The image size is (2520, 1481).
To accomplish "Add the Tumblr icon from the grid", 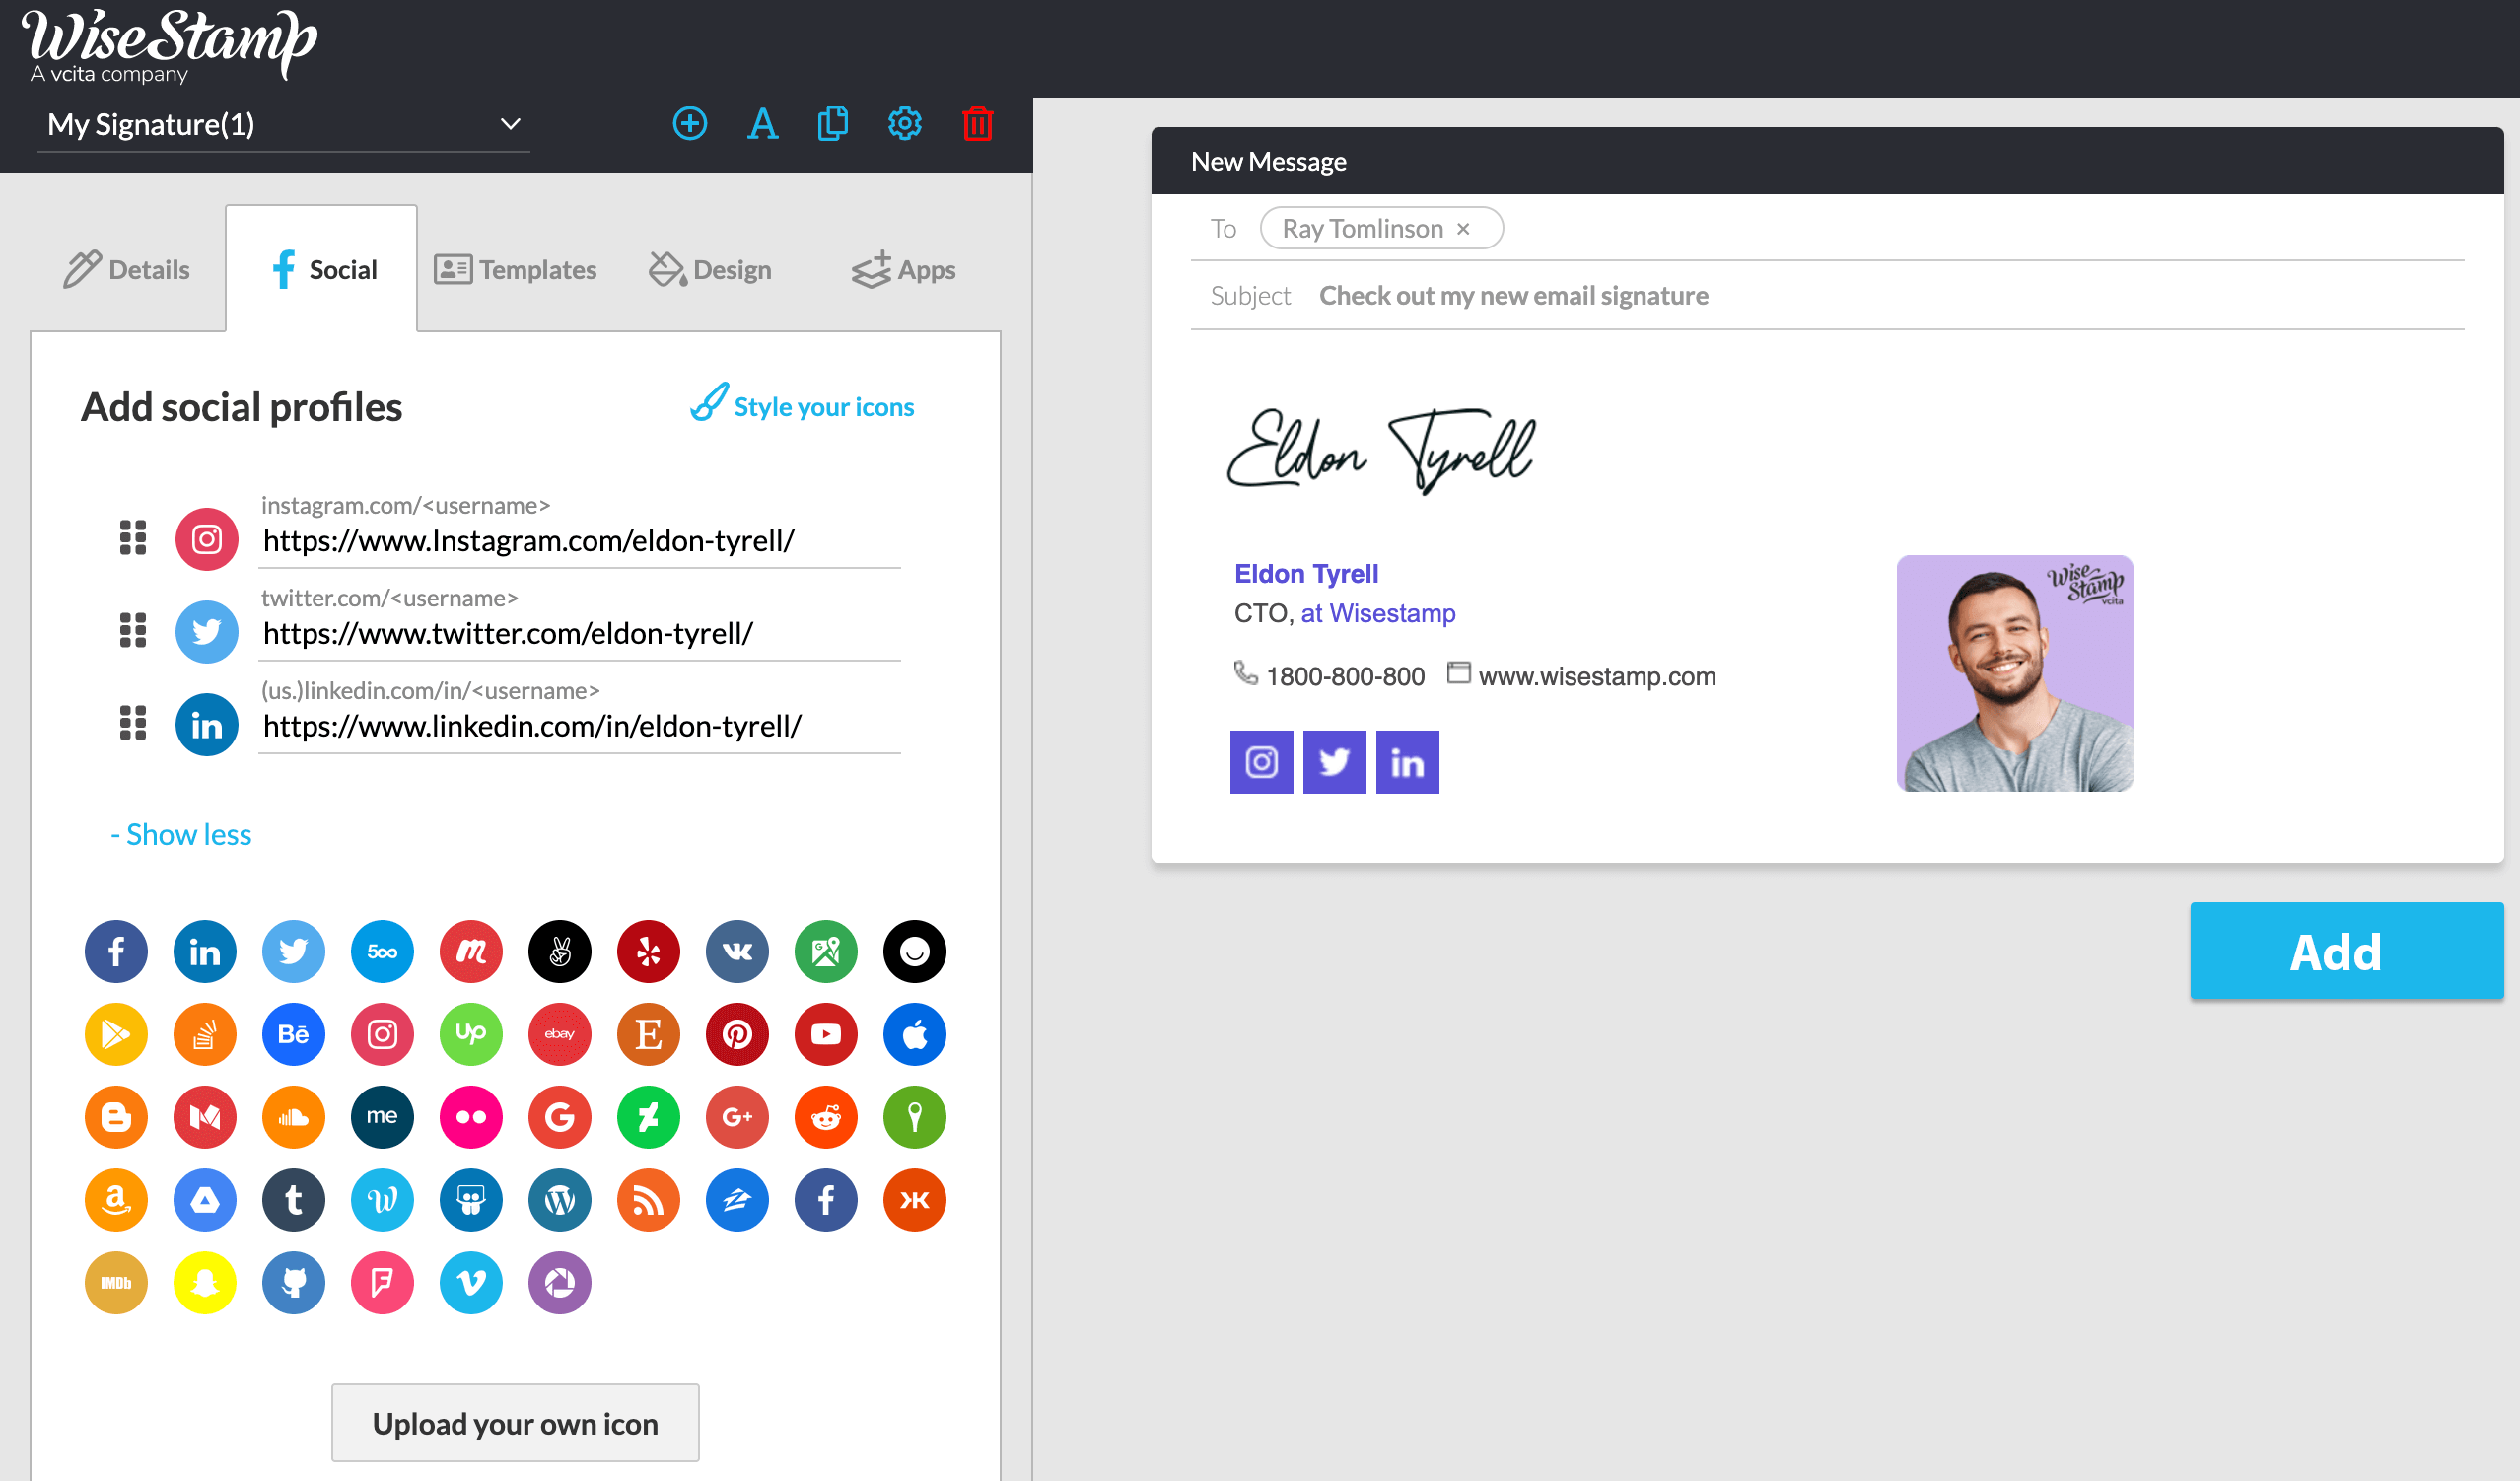I will pos(294,1200).
